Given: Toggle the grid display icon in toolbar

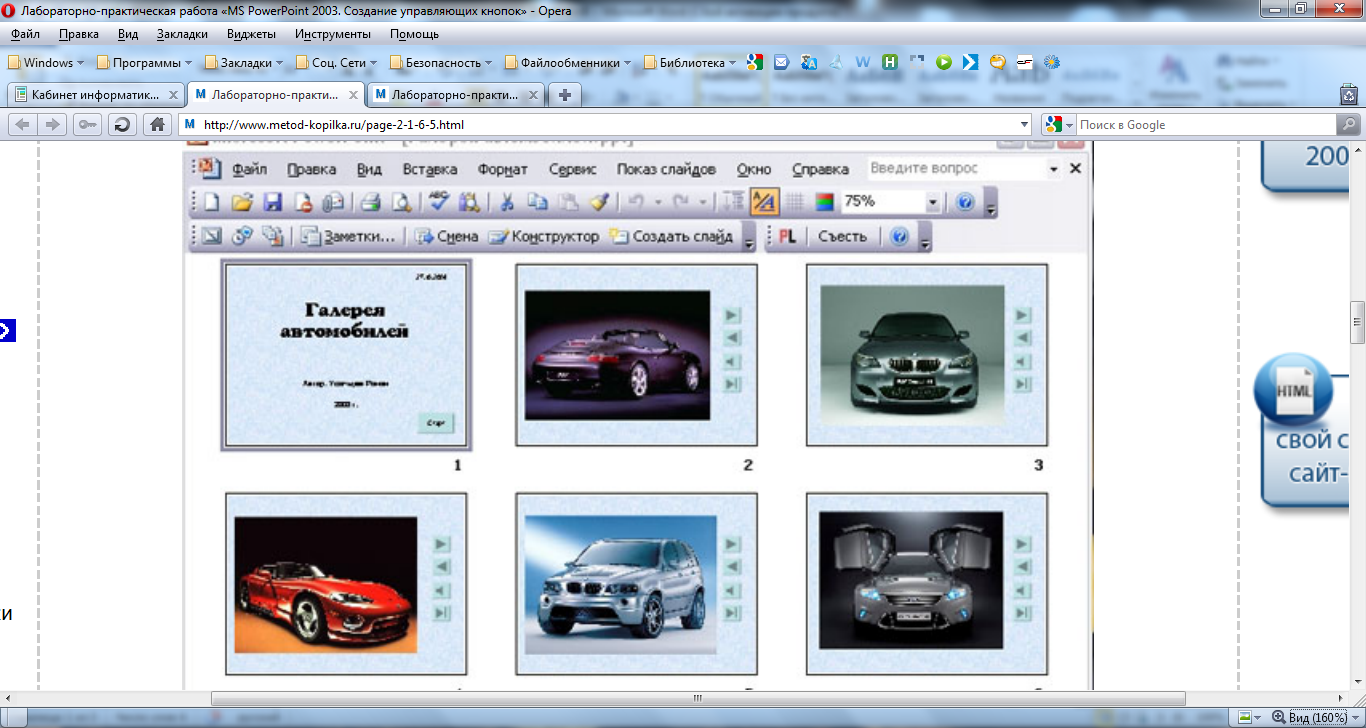Looking at the screenshot, I should pos(794,202).
